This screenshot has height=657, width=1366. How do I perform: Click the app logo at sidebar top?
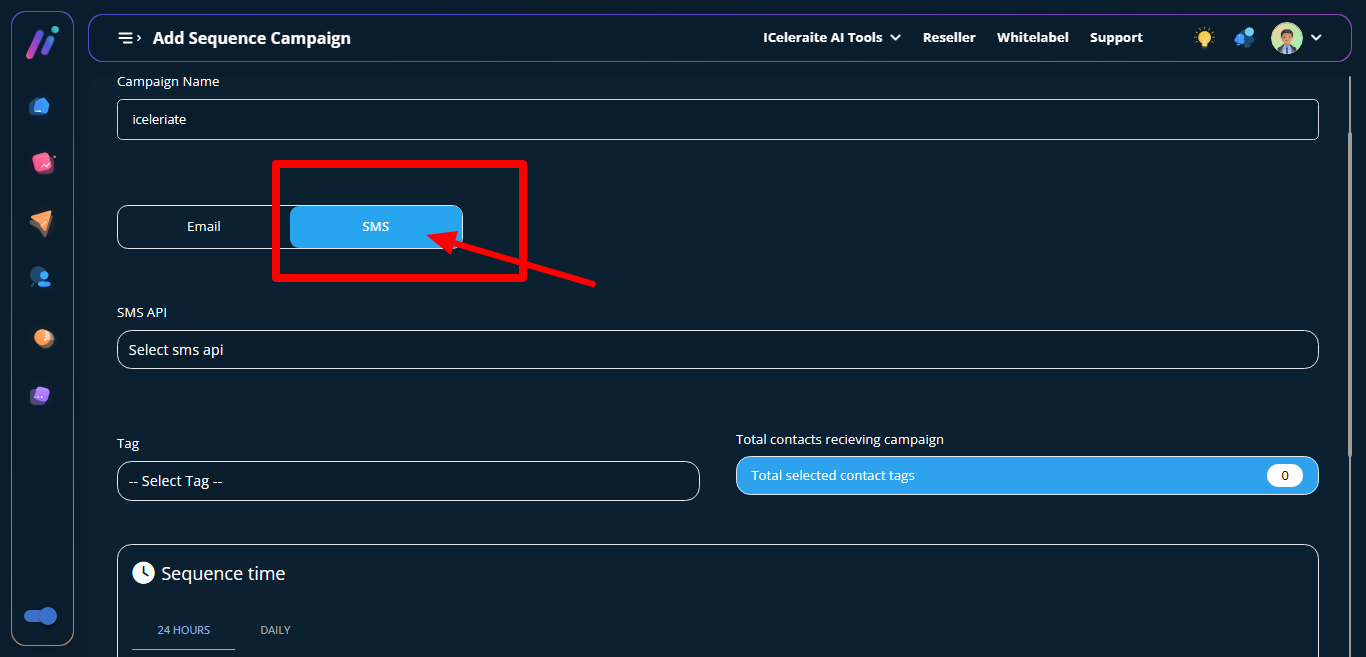(41, 42)
